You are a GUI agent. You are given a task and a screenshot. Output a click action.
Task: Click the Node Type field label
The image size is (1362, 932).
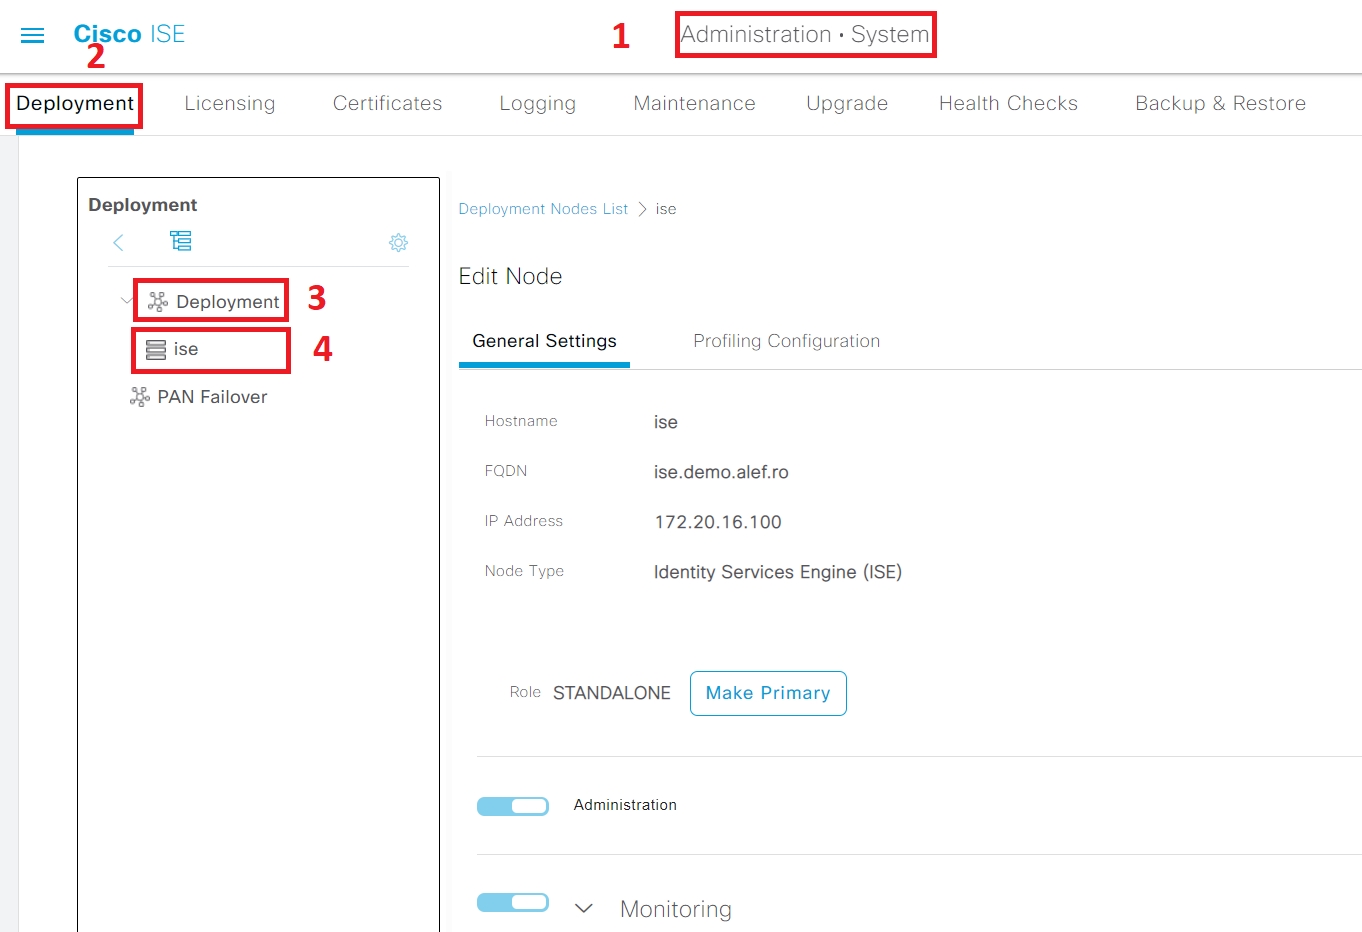pyautogui.click(x=524, y=571)
